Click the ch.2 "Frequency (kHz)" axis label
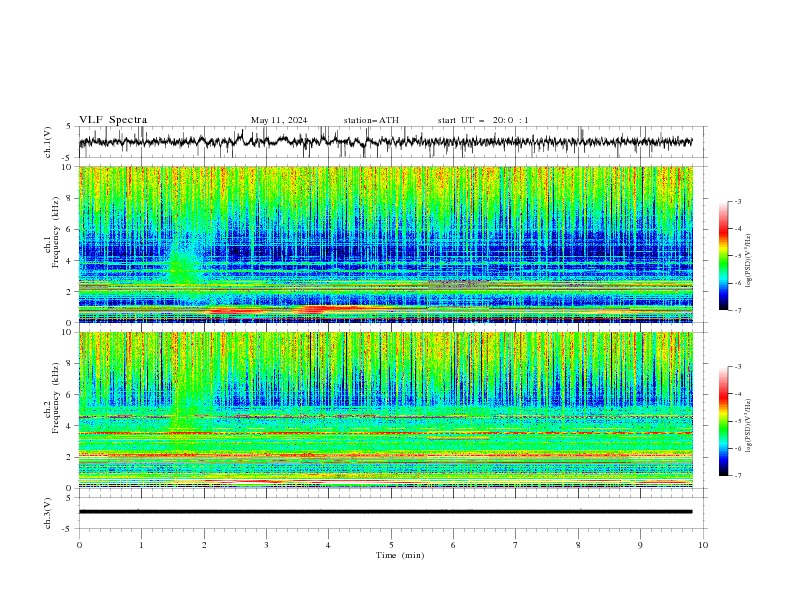 (56, 398)
